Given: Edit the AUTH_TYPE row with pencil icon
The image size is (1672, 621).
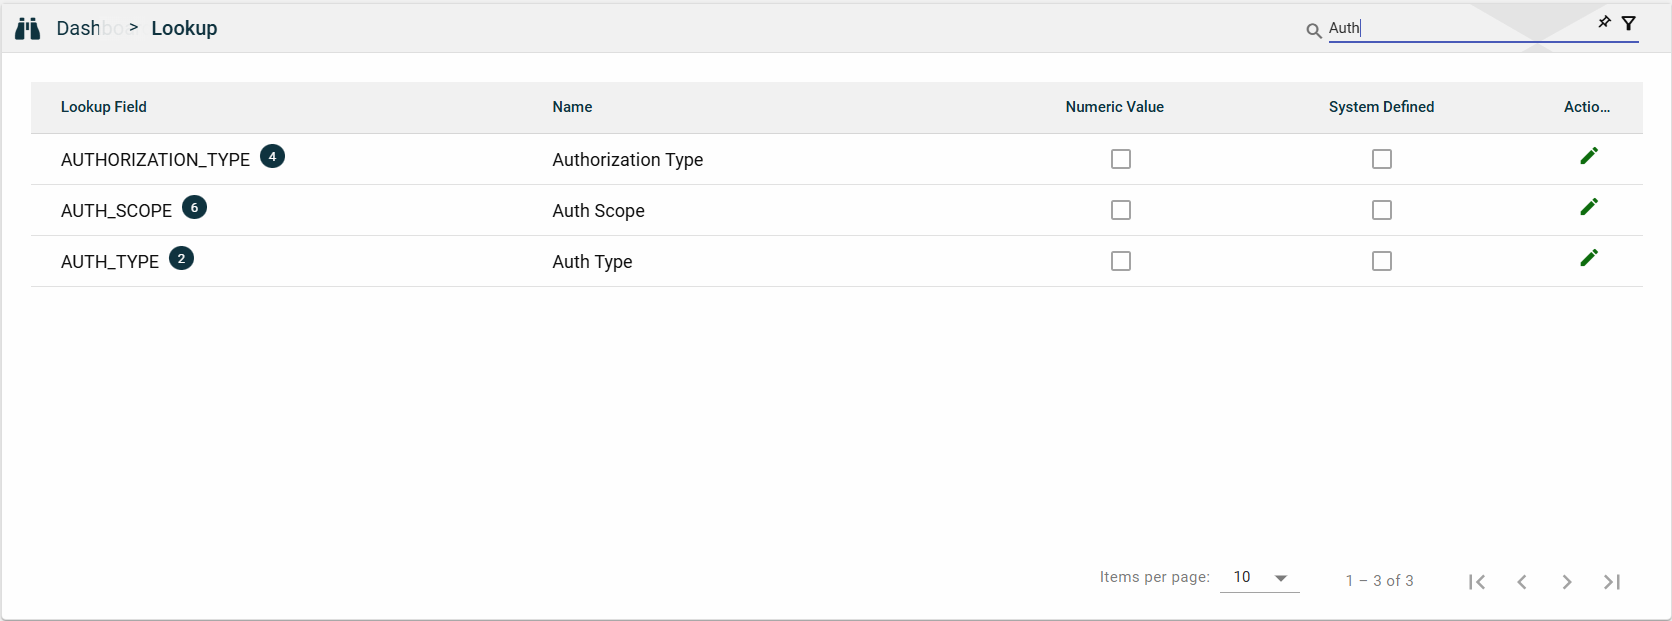Looking at the screenshot, I should [1589, 258].
